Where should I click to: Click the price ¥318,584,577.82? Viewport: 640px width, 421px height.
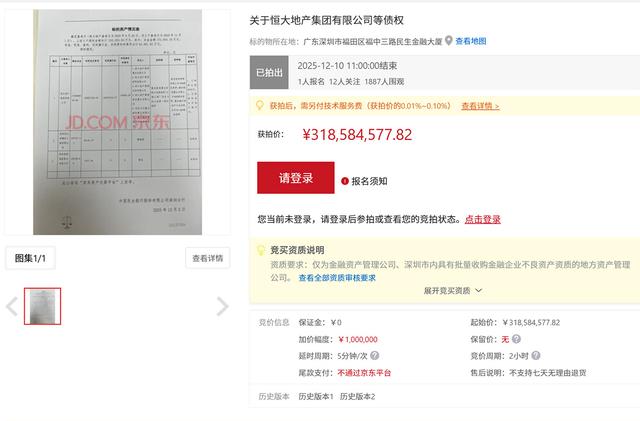(357, 135)
